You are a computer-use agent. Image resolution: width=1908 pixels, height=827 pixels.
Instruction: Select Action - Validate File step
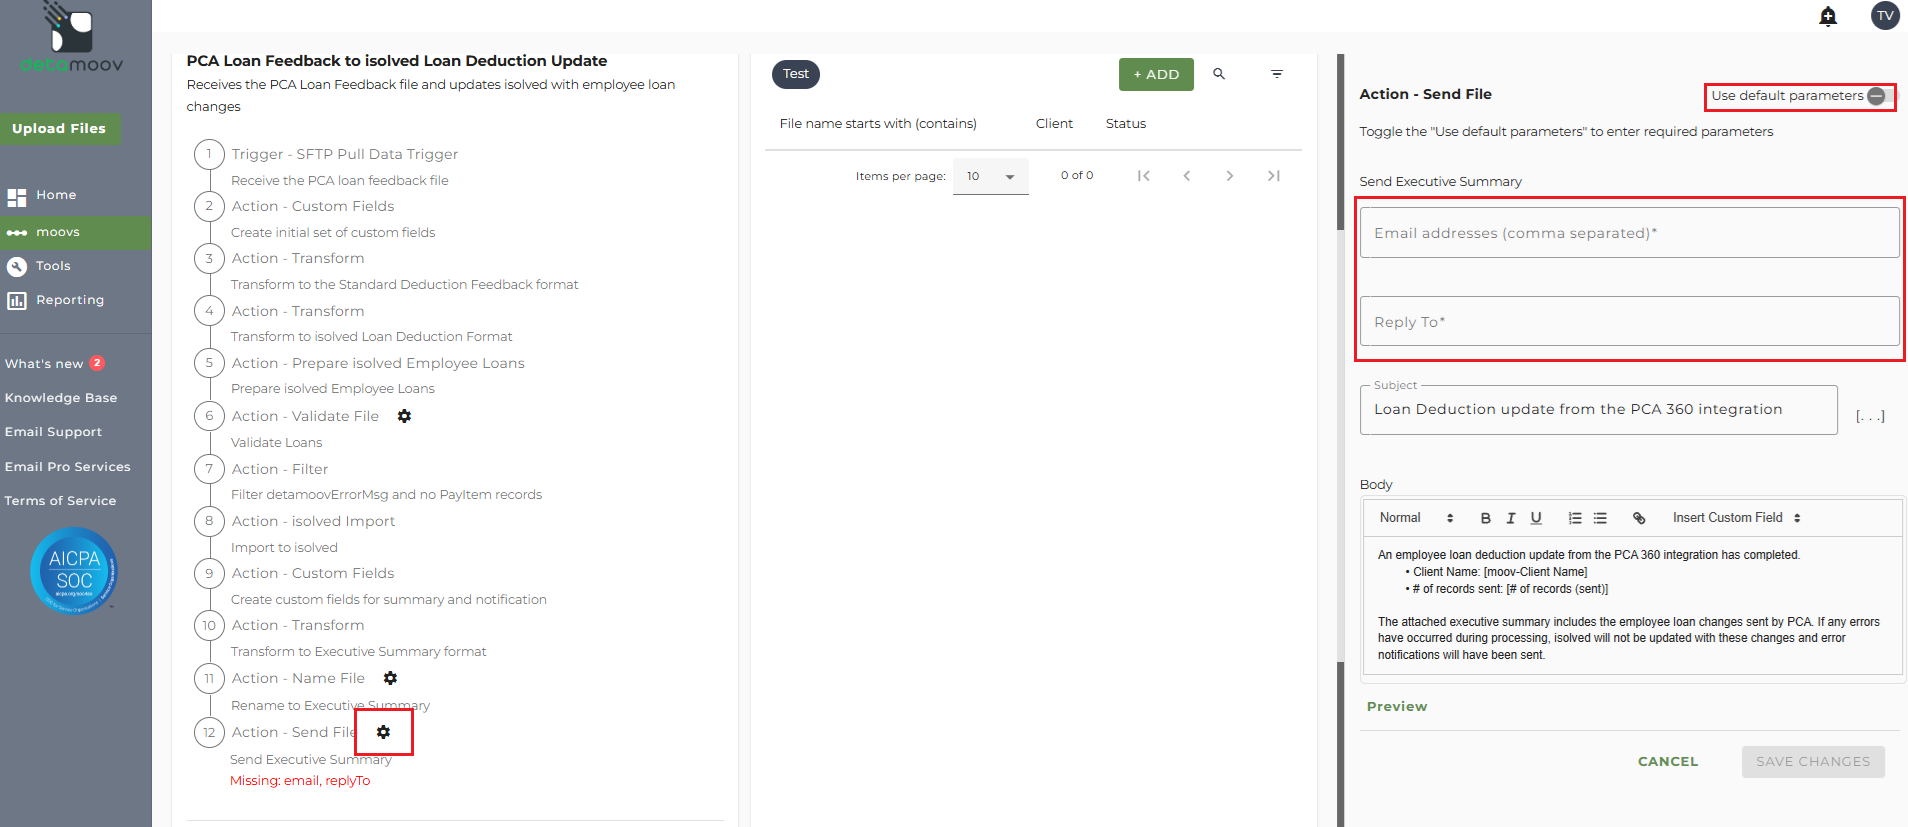pyautogui.click(x=305, y=416)
